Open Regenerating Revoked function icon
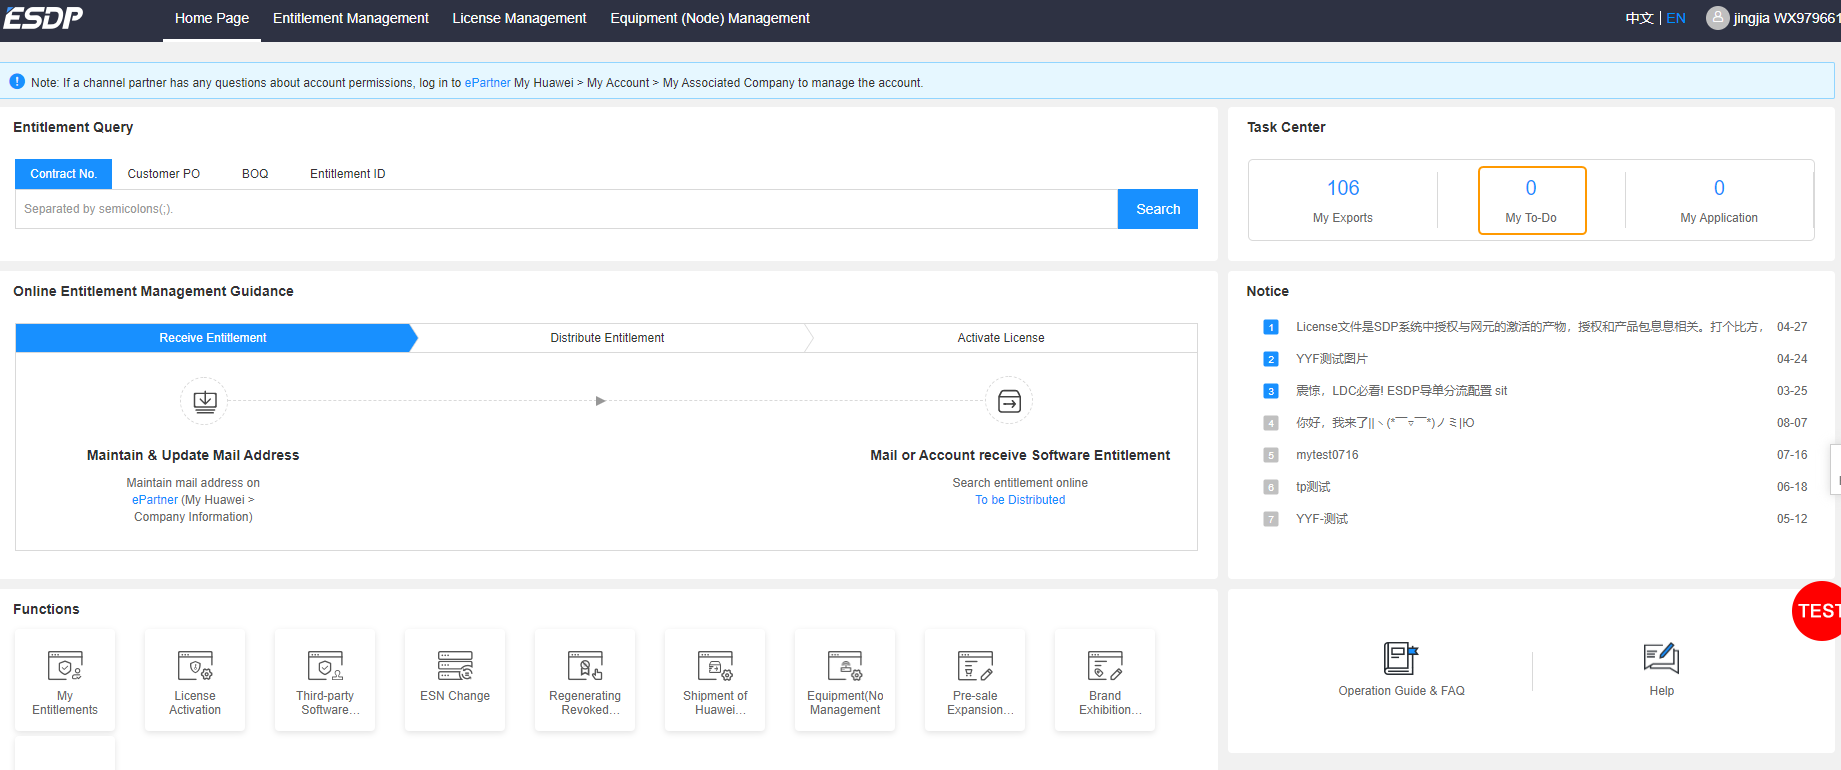This screenshot has width=1841, height=770. click(x=585, y=667)
